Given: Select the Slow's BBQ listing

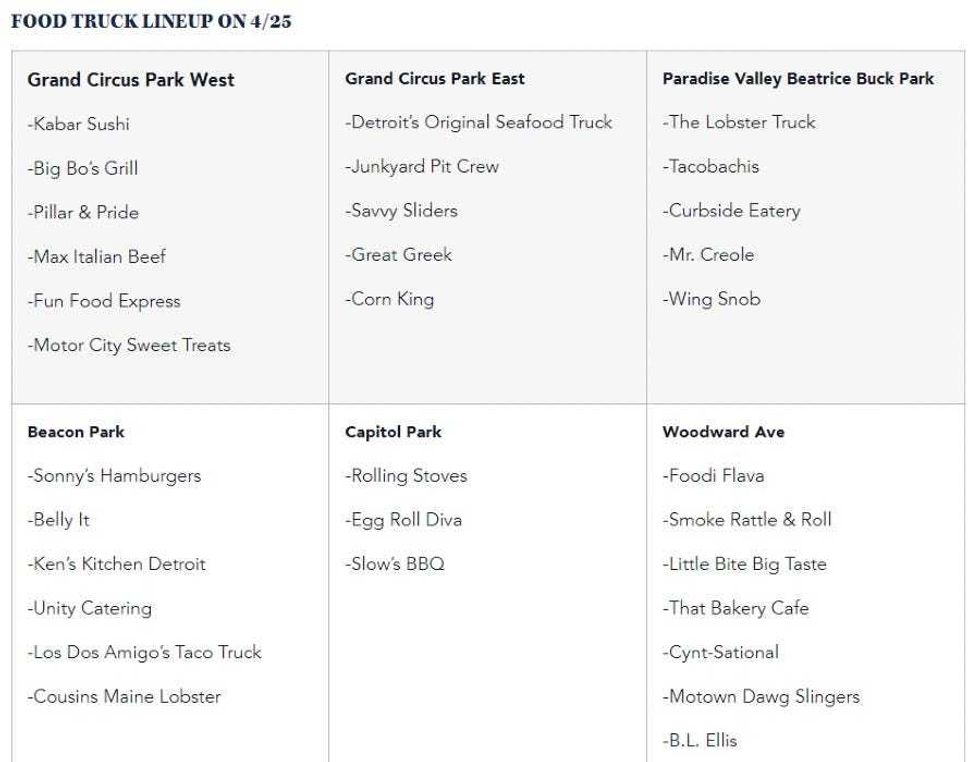Looking at the screenshot, I should pyautogui.click(x=395, y=564).
